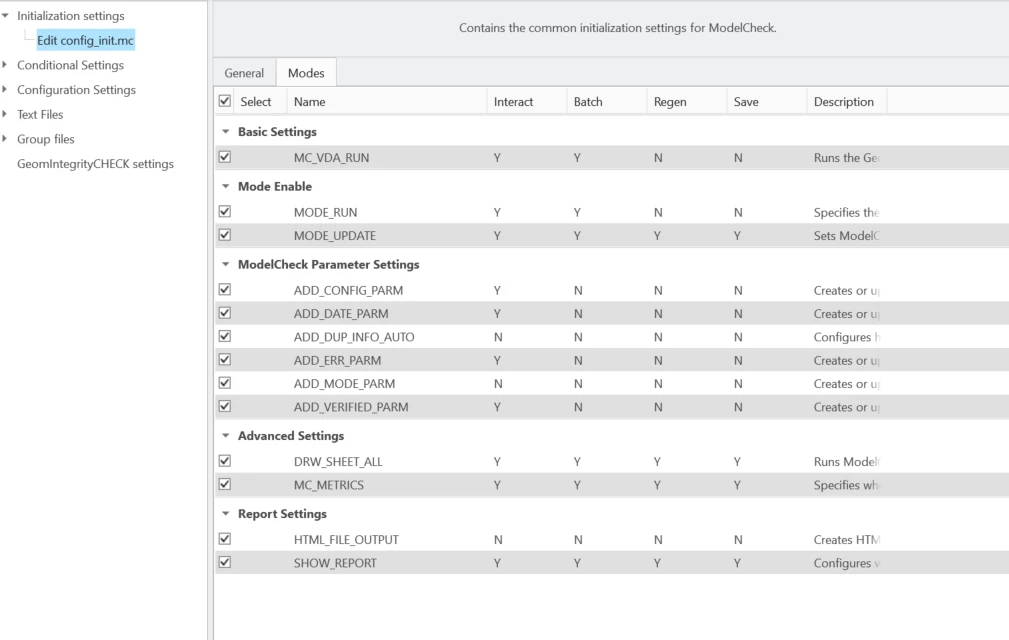Select Edit config_init.mc tree item

tap(86, 41)
